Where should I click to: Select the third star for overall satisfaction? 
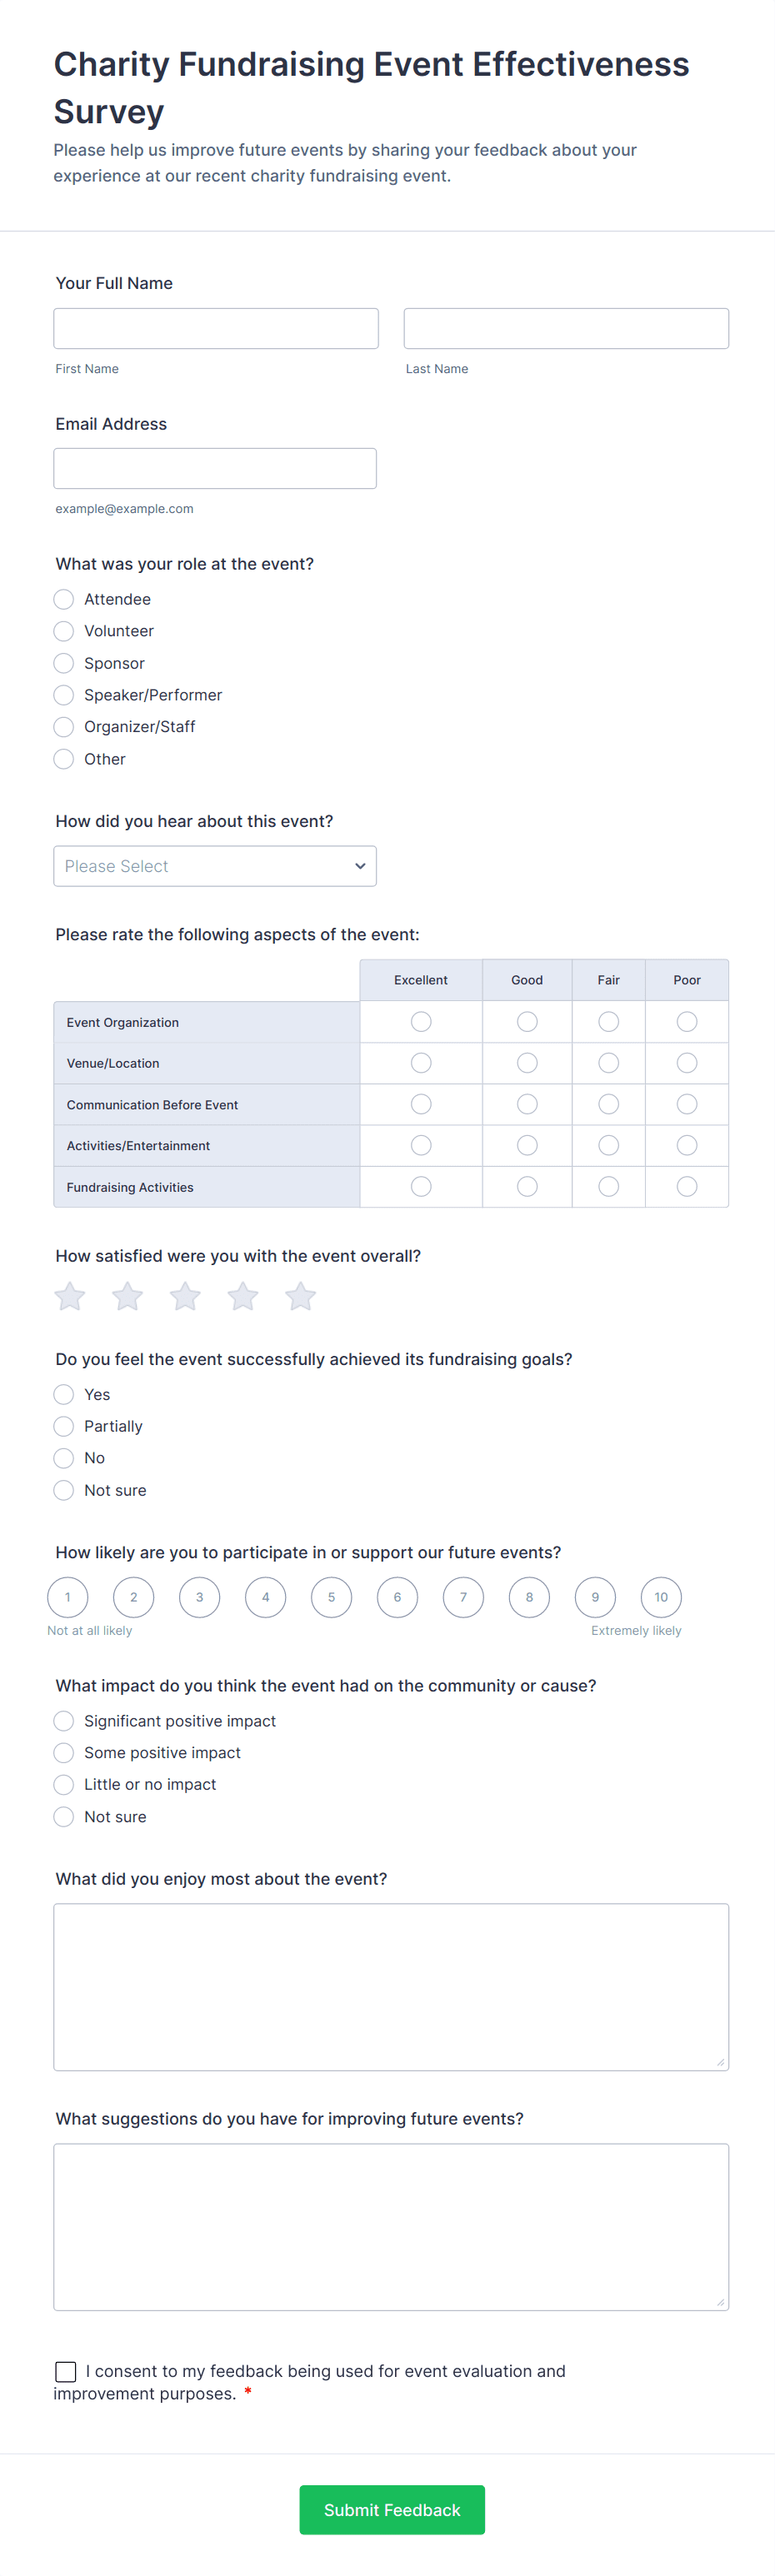[185, 1297]
